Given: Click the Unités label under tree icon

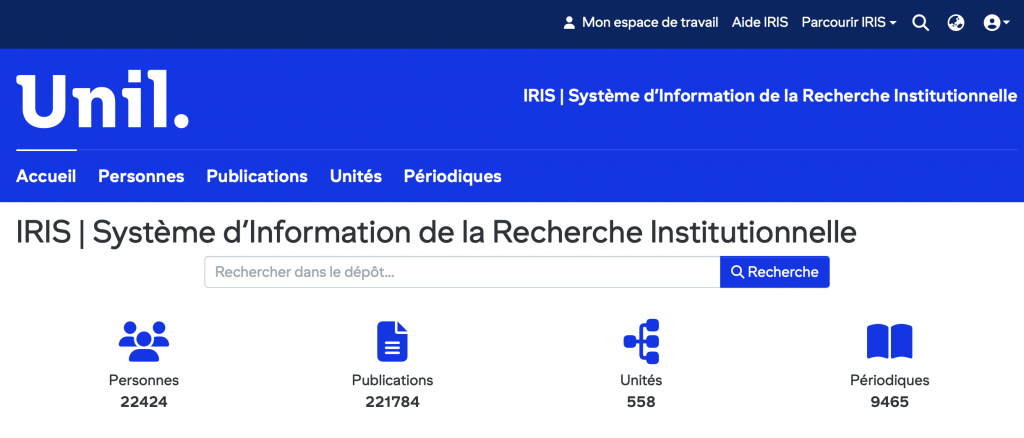Looking at the screenshot, I should 641,380.
